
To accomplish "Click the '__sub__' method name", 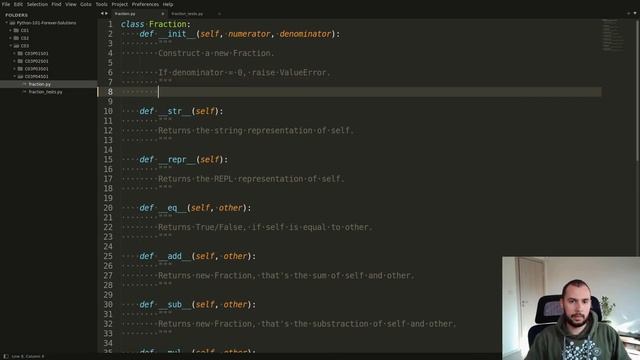I will coord(175,305).
